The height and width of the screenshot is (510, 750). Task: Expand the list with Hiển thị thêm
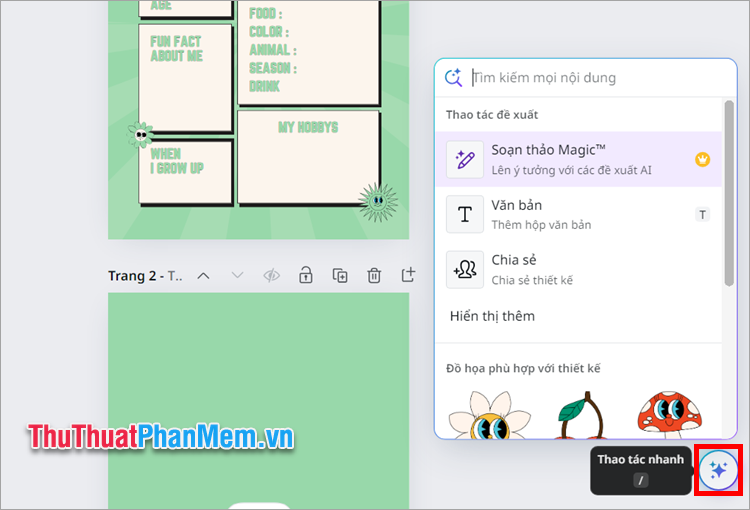point(492,316)
